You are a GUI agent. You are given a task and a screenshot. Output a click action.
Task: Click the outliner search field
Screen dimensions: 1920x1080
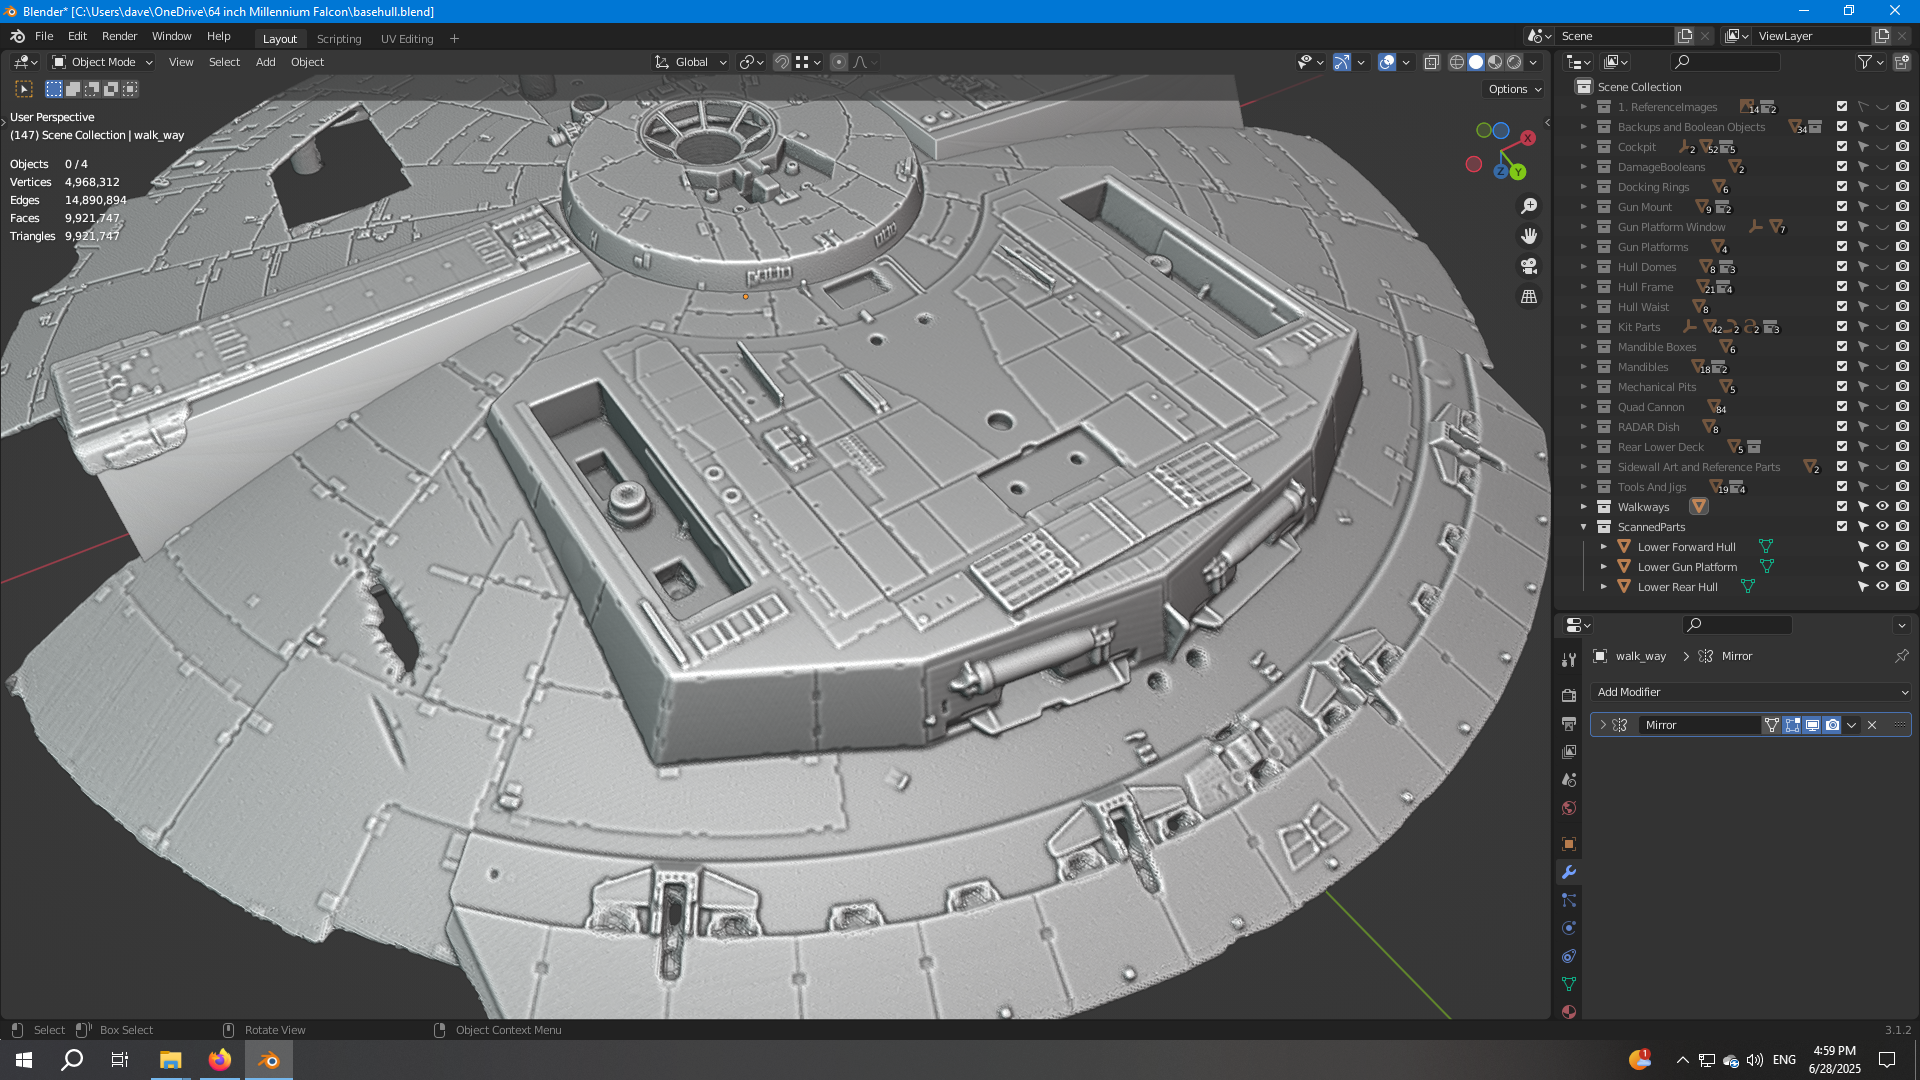1726,62
